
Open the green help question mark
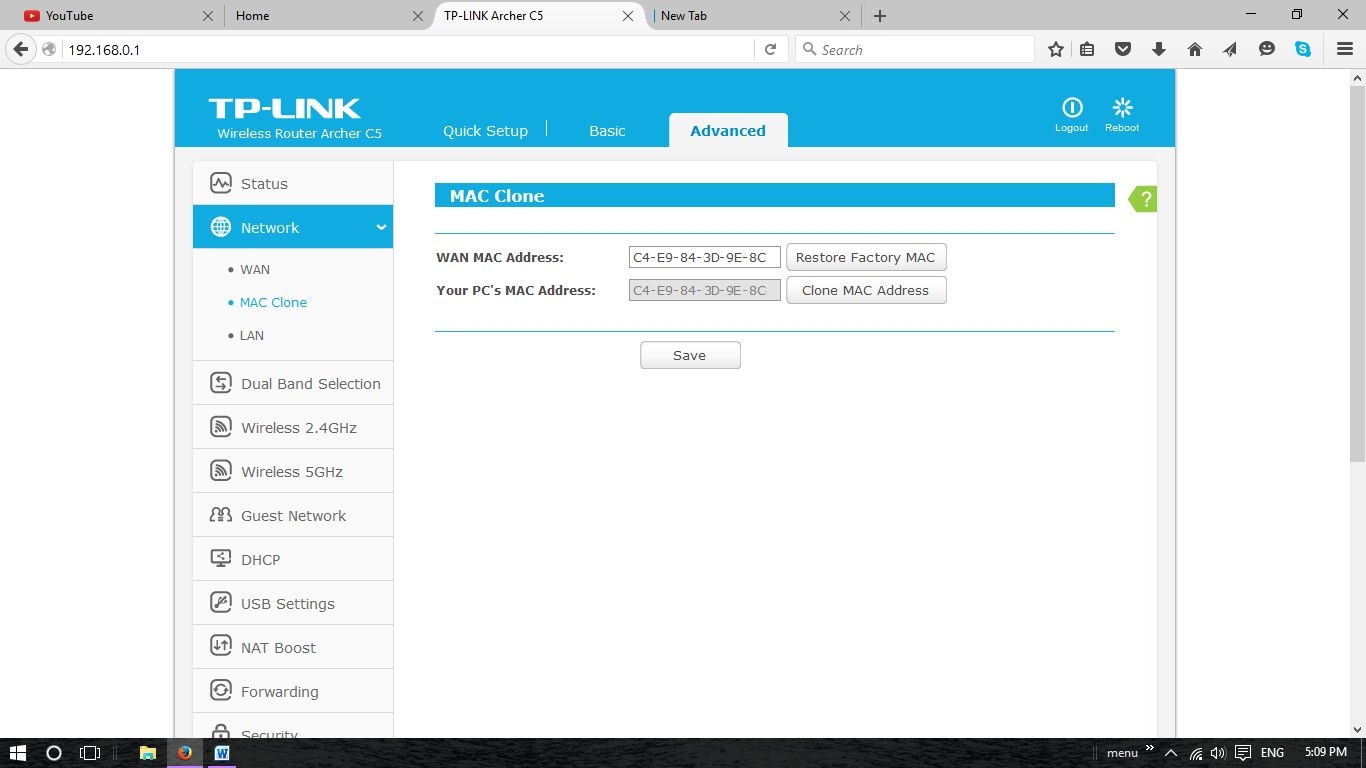coord(1143,199)
